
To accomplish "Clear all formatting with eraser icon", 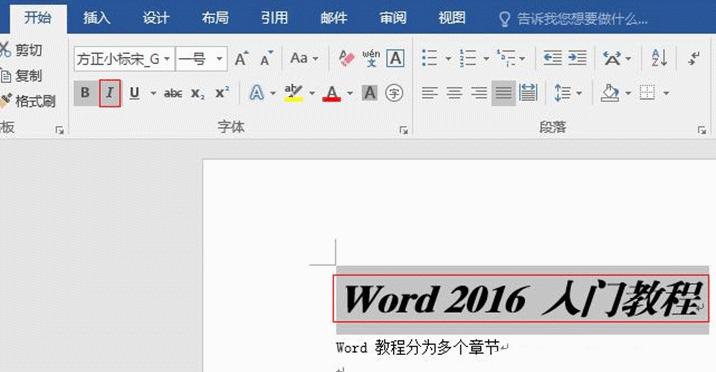I will 347,58.
